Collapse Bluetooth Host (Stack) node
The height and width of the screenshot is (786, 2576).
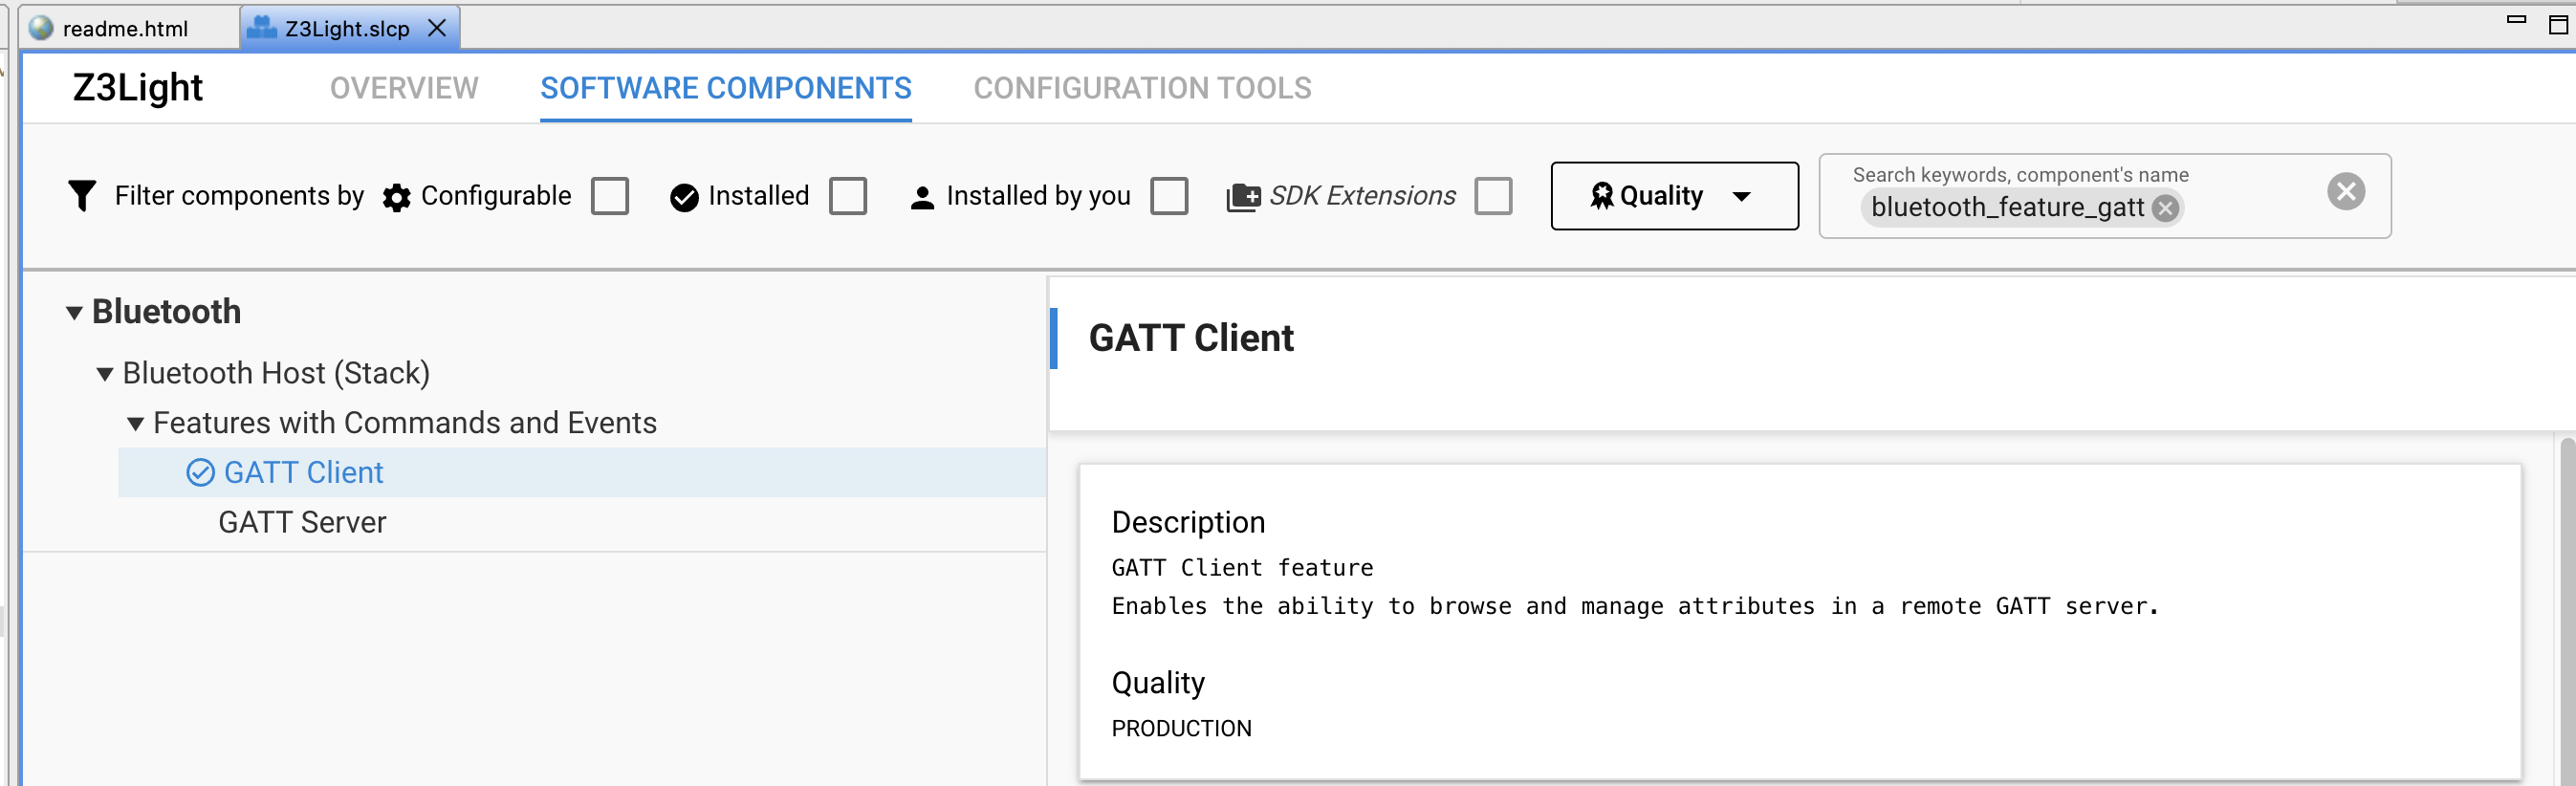click(x=104, y=375)
